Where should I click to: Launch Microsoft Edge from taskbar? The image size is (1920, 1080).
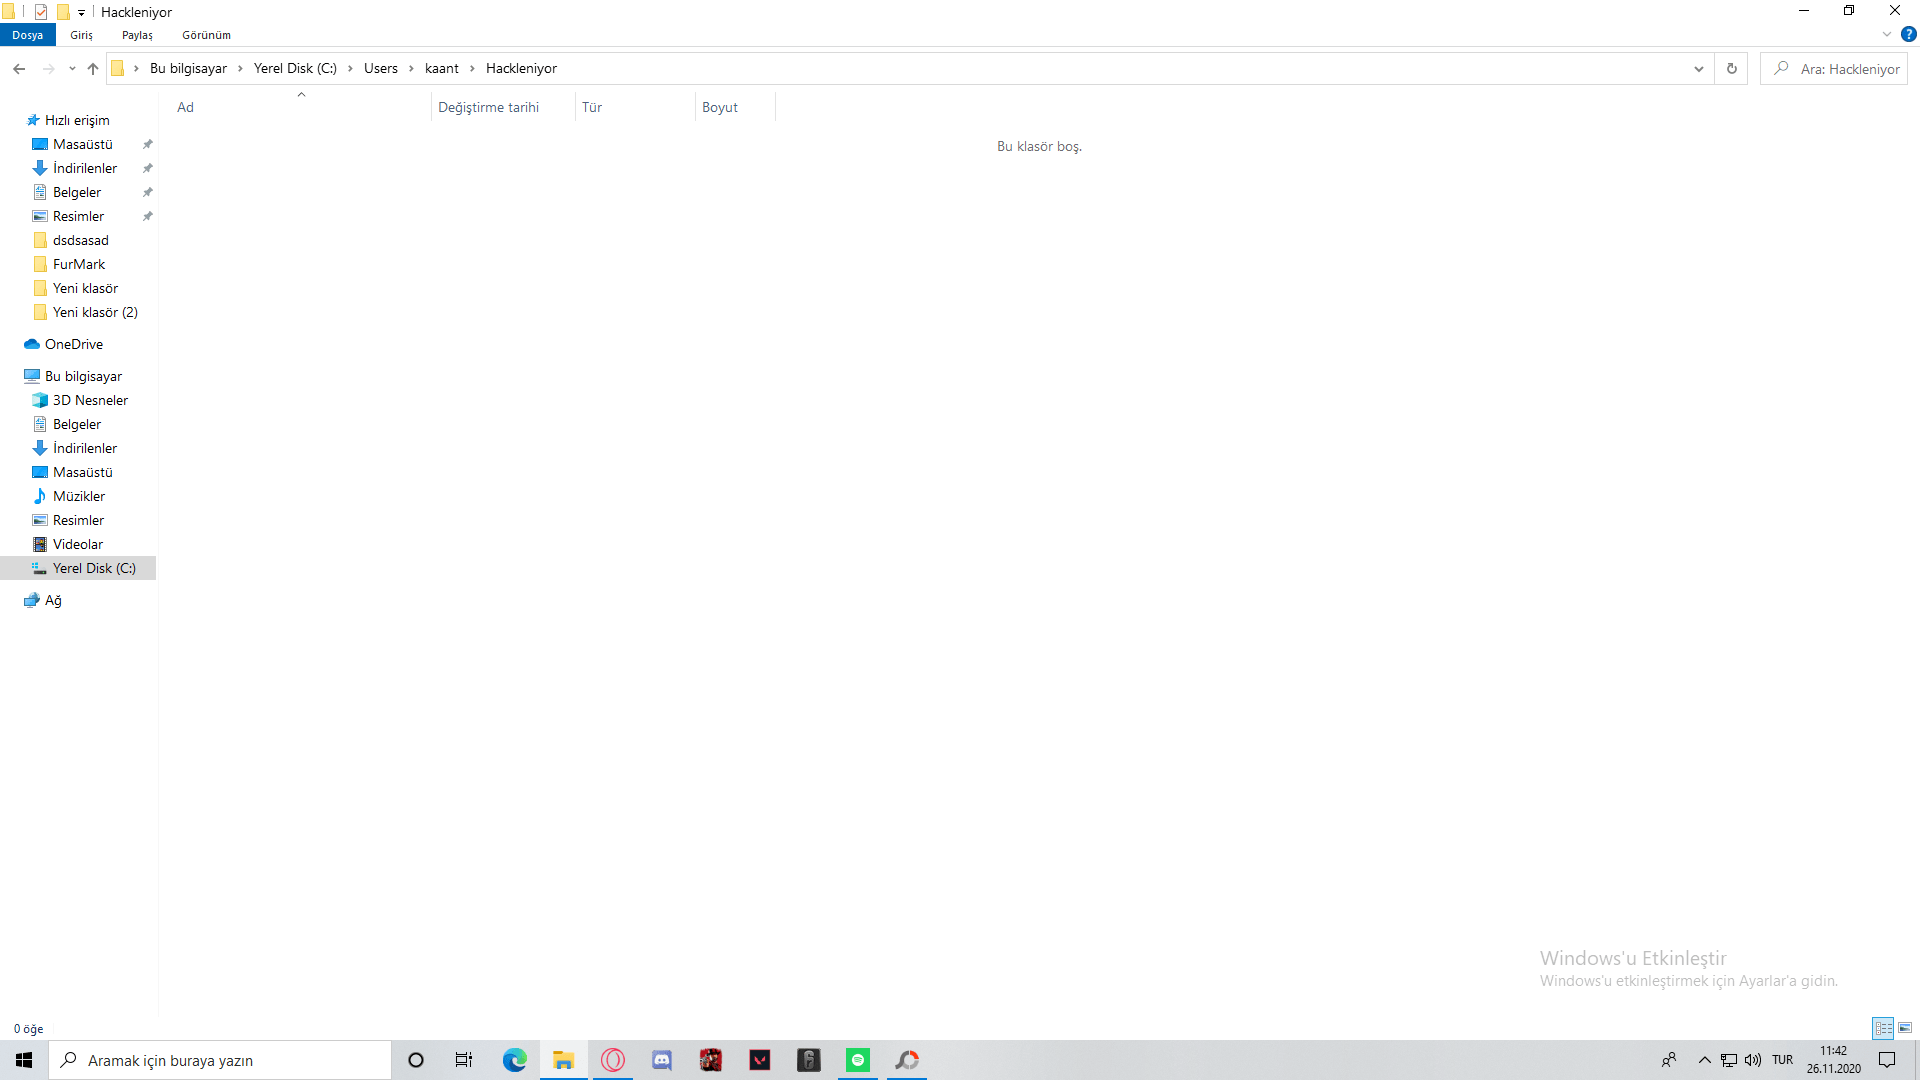click(x=514, y=1060)
